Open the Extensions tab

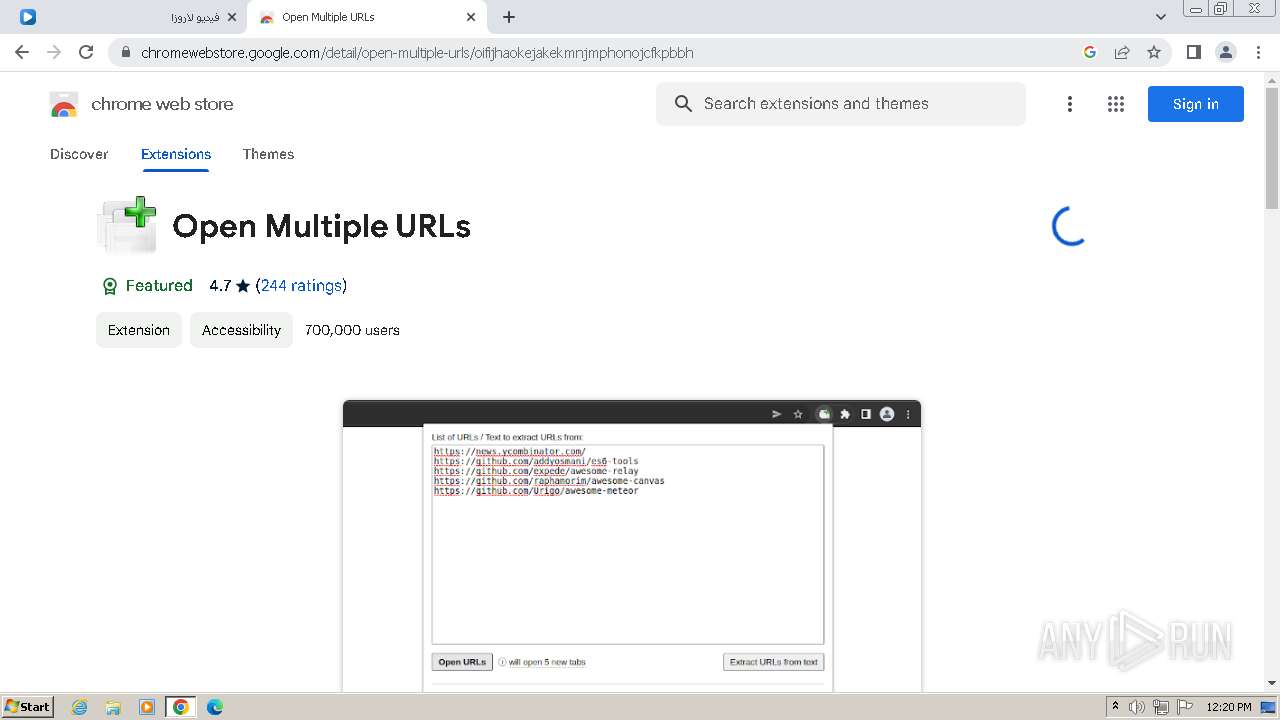[x=176, y=154]
